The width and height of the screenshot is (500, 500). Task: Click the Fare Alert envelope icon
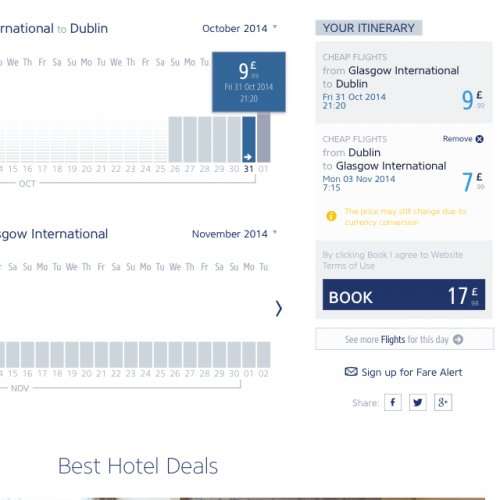click(x=351, y=372)
